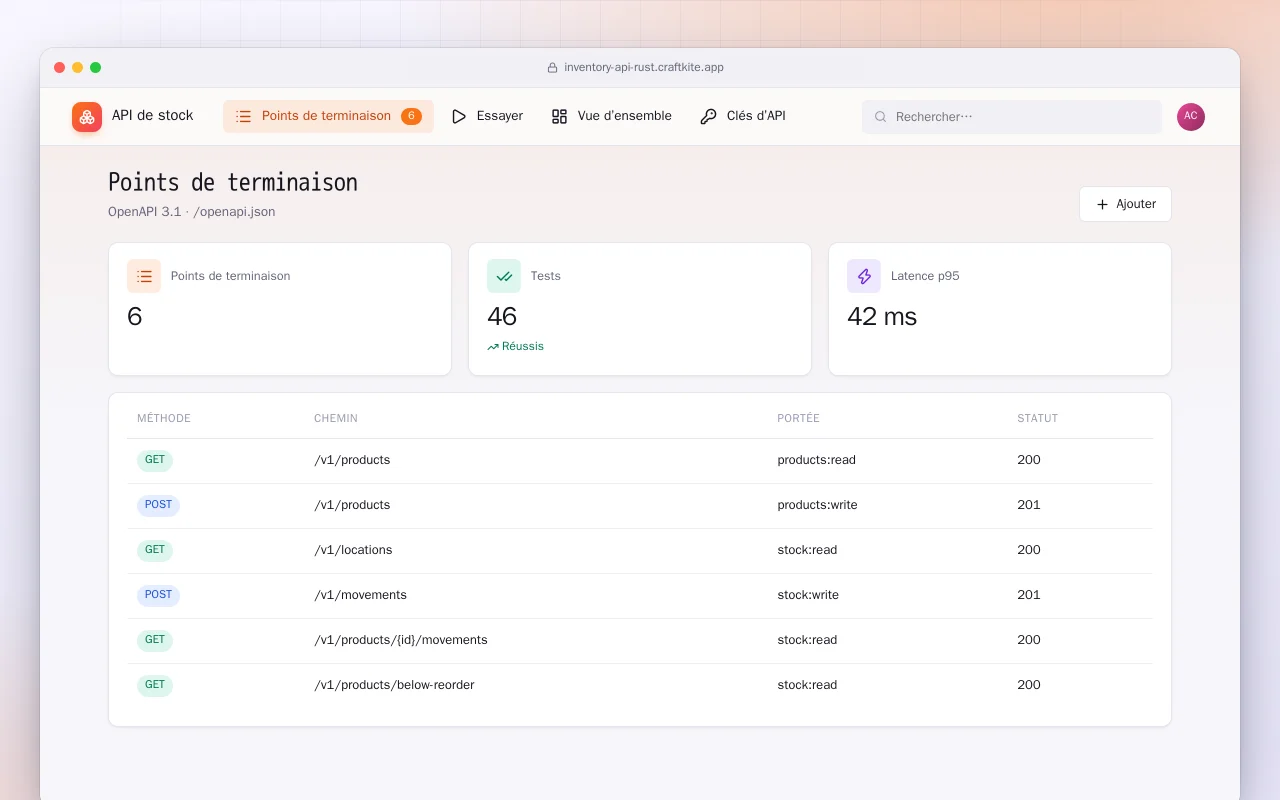
Task: Click GET badge for /v1/locations row
Action: 155,551
